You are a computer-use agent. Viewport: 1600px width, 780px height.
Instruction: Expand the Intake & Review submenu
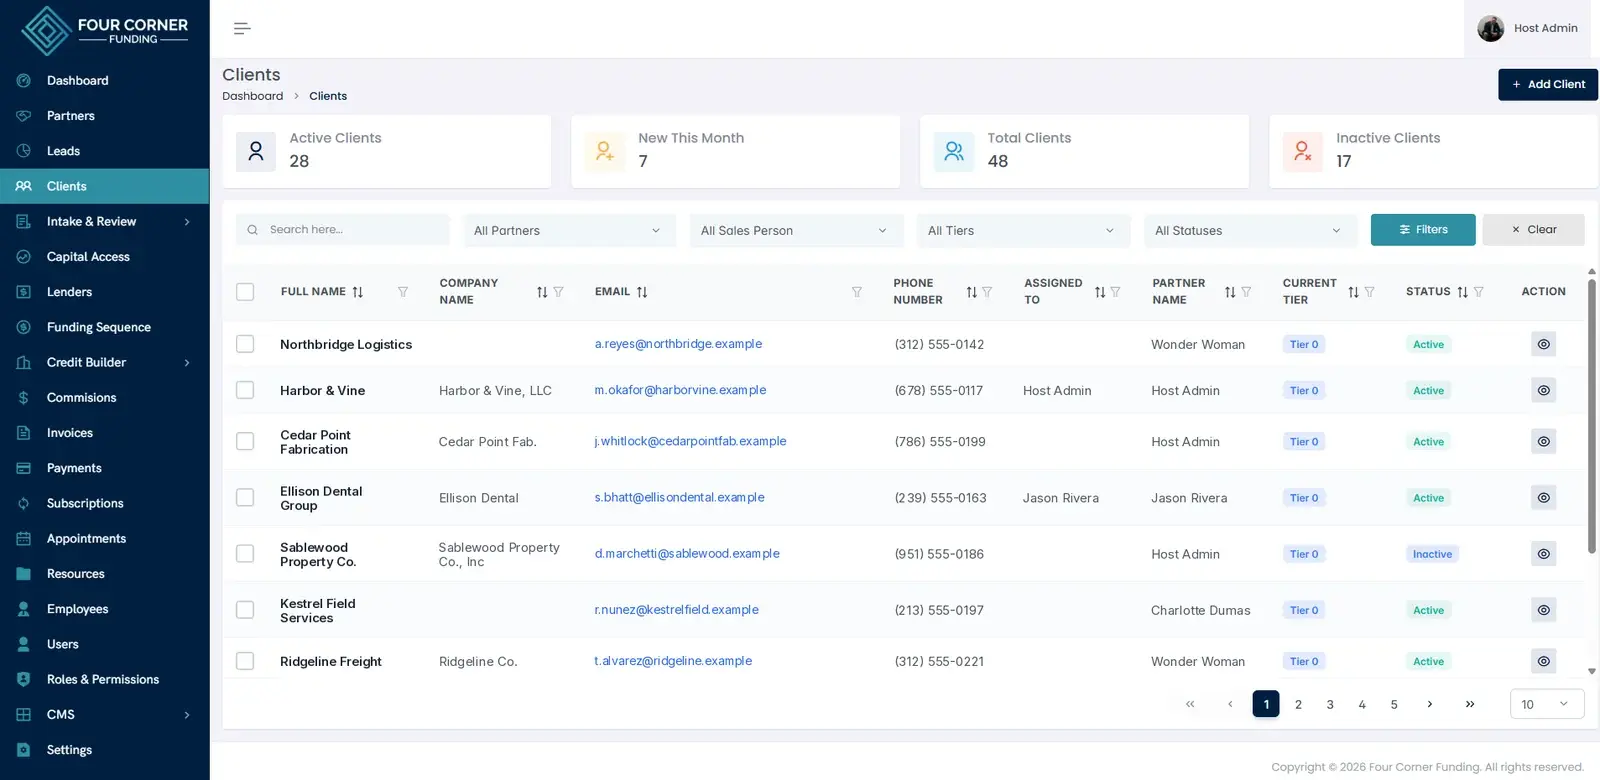pyautogui.click(x=104, y=221)
